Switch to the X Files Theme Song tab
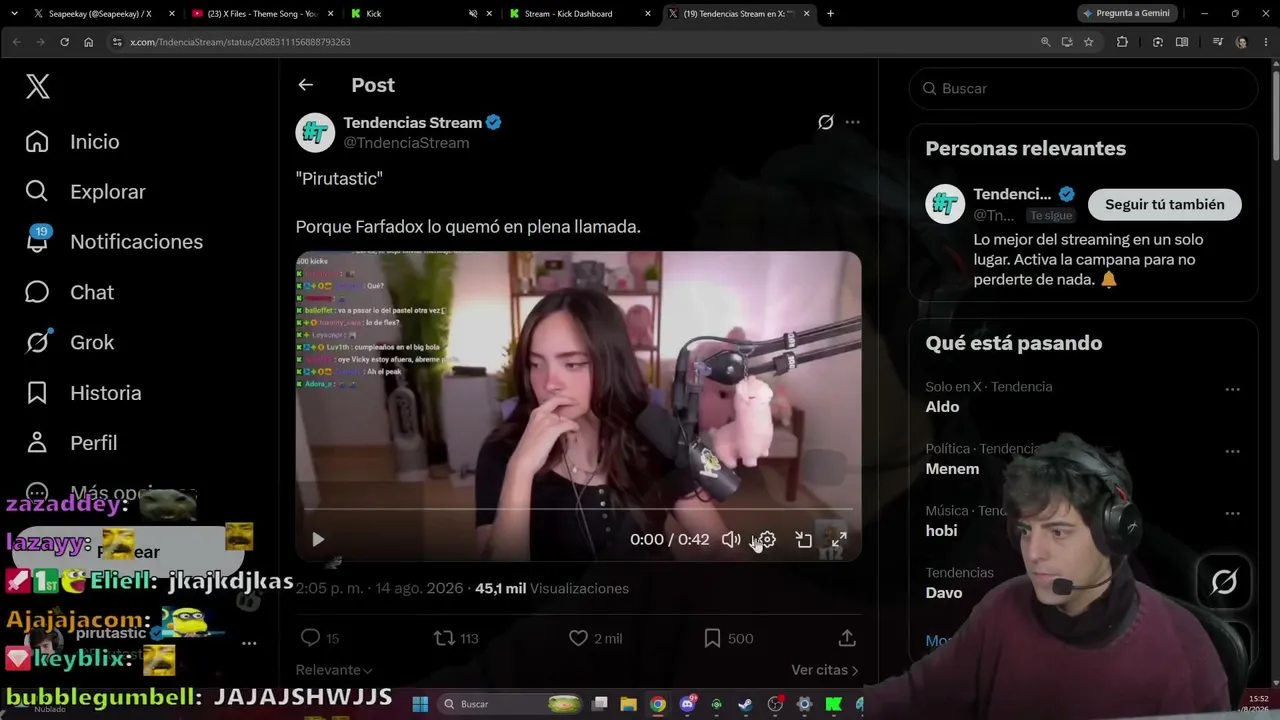1280x720 pixels. pos(262,14)
